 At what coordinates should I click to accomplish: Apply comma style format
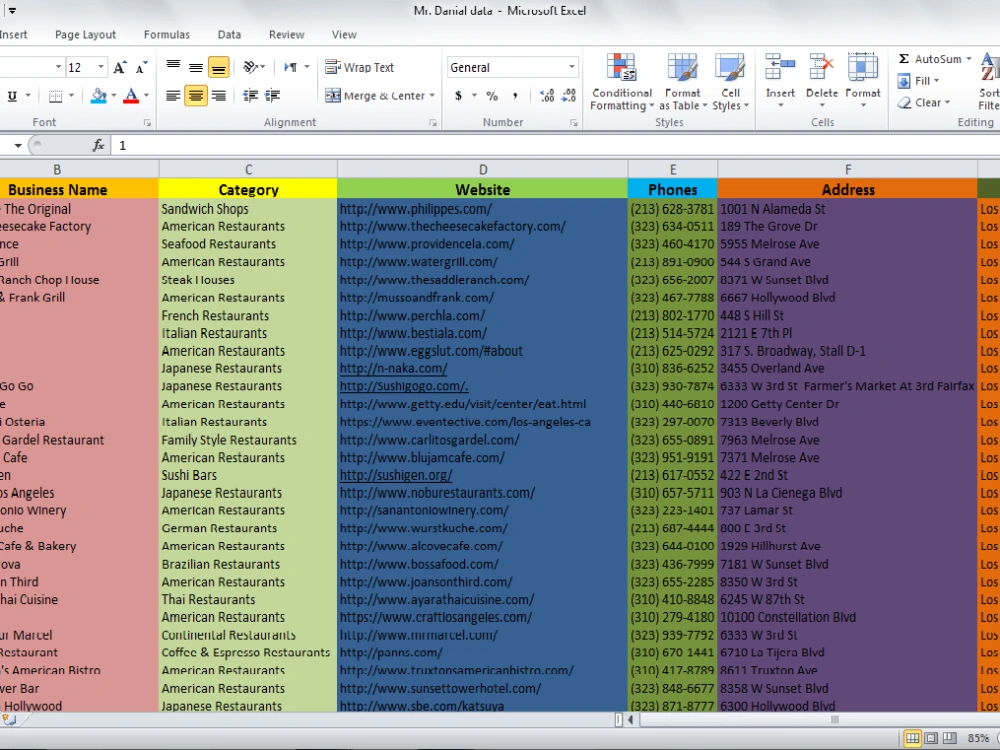514,96
